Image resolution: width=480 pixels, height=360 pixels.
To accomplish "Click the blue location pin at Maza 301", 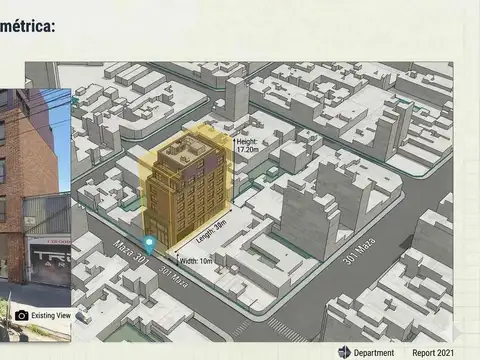I will pyautogui.click(x=150, y=245).
